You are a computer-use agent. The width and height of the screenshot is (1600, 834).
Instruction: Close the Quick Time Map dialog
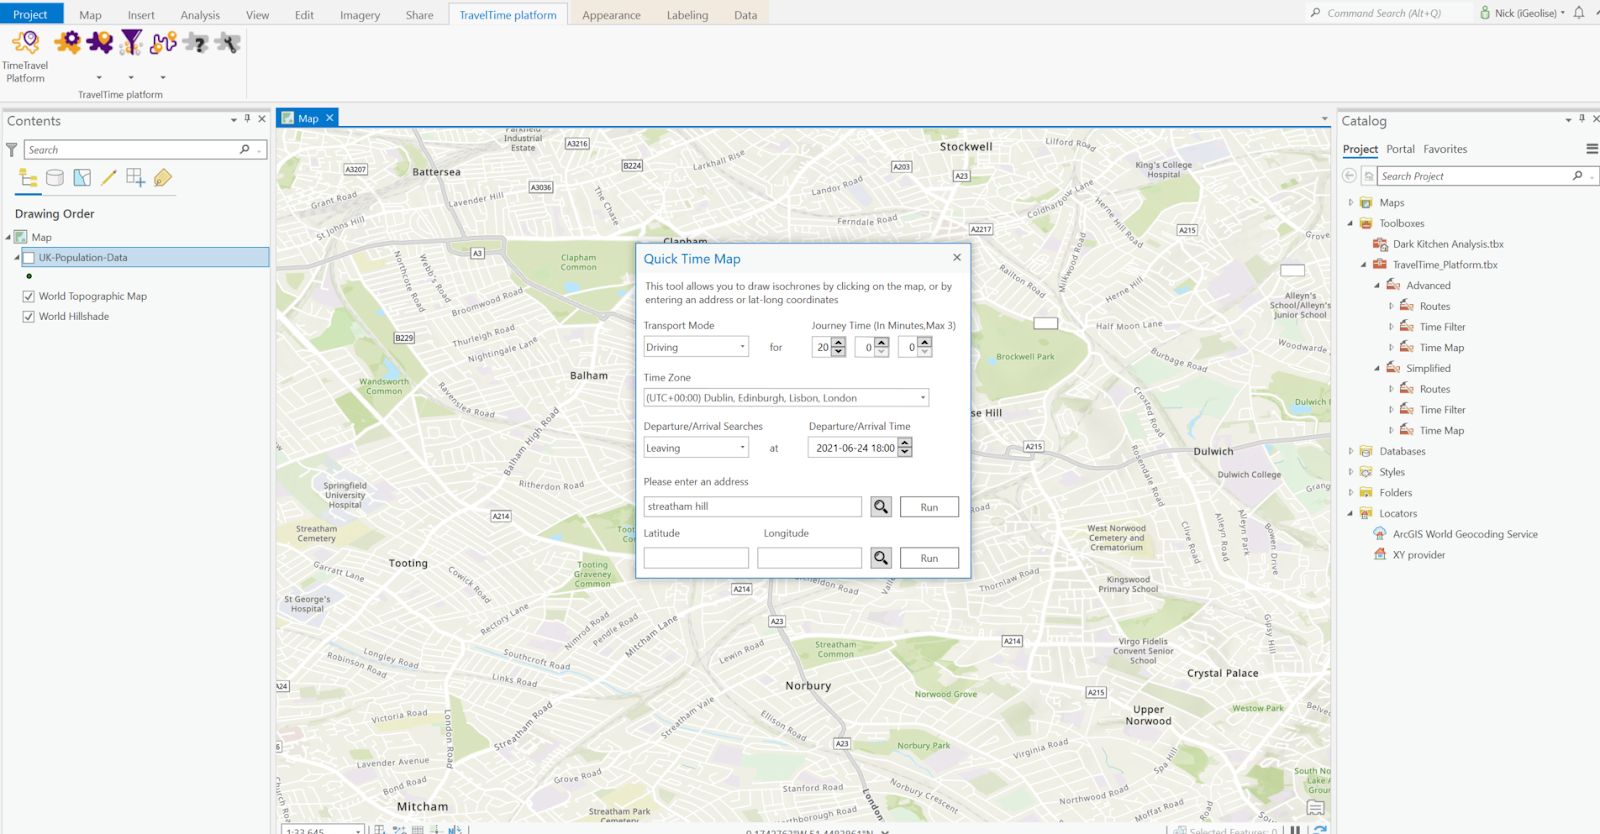tap(957, 257)
